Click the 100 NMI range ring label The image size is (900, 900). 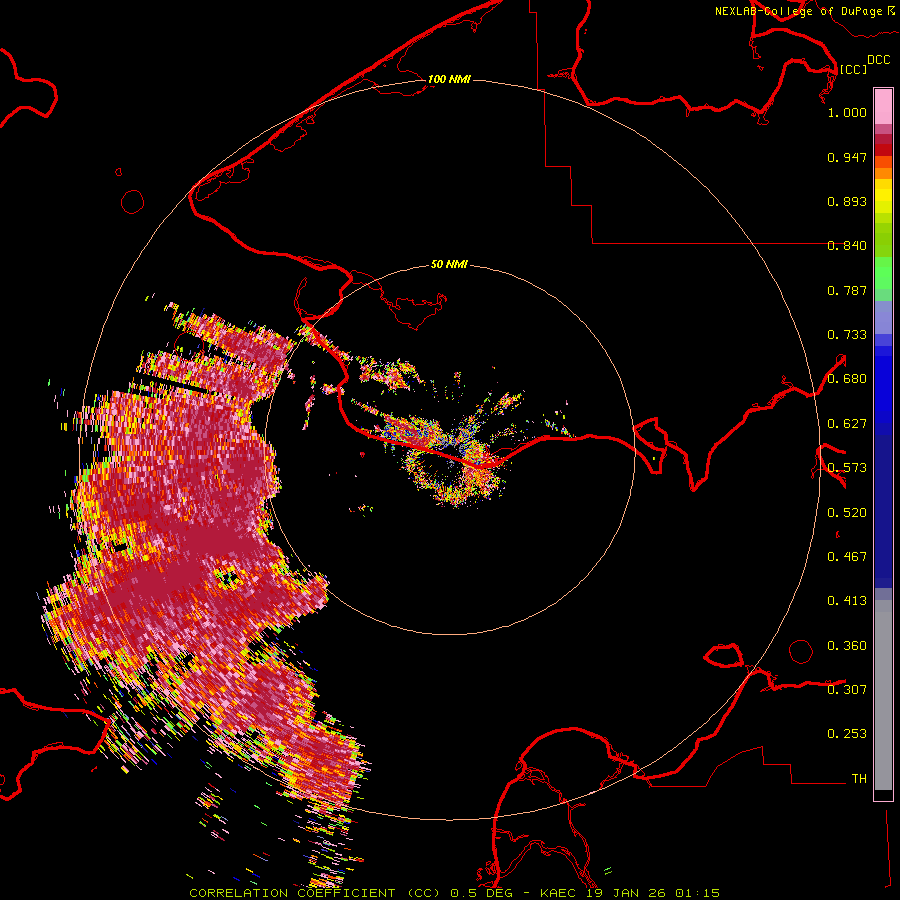click(449, 79)
